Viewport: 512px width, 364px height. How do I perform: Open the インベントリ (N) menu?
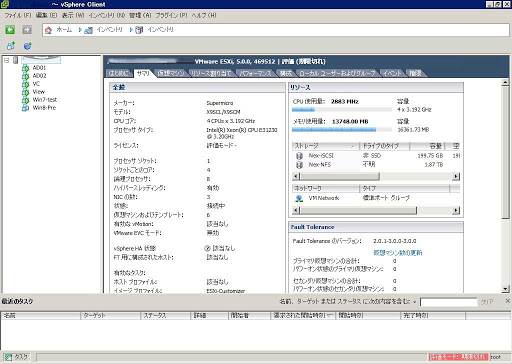pyautogui.click(x=107, y=15)
